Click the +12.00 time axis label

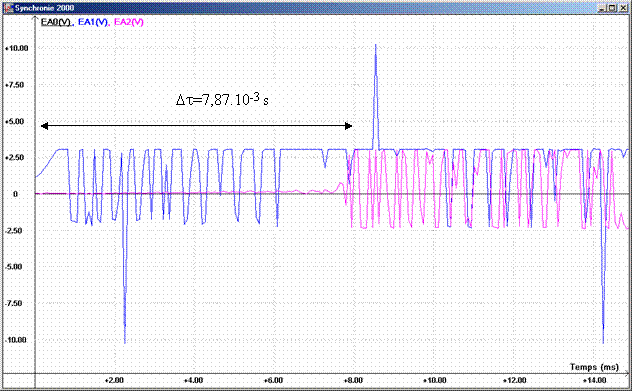point(515,380)
